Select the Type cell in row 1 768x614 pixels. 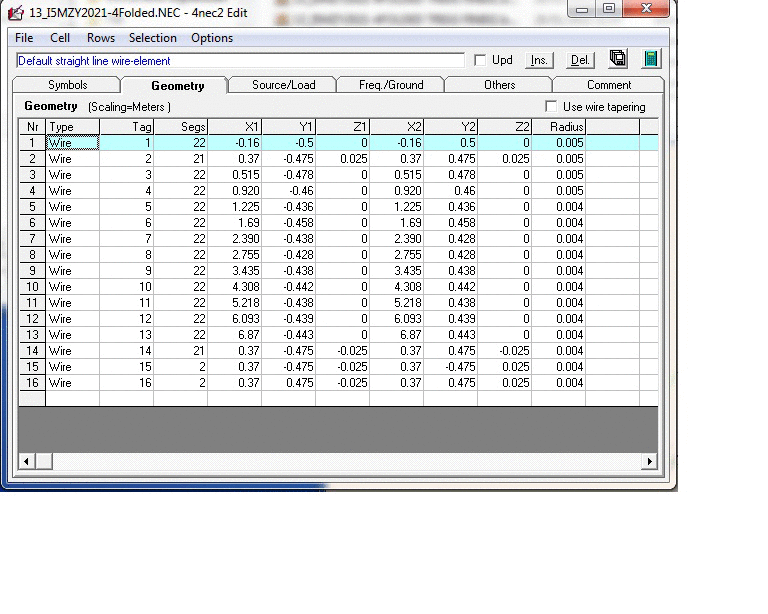(x=73, y=143)
